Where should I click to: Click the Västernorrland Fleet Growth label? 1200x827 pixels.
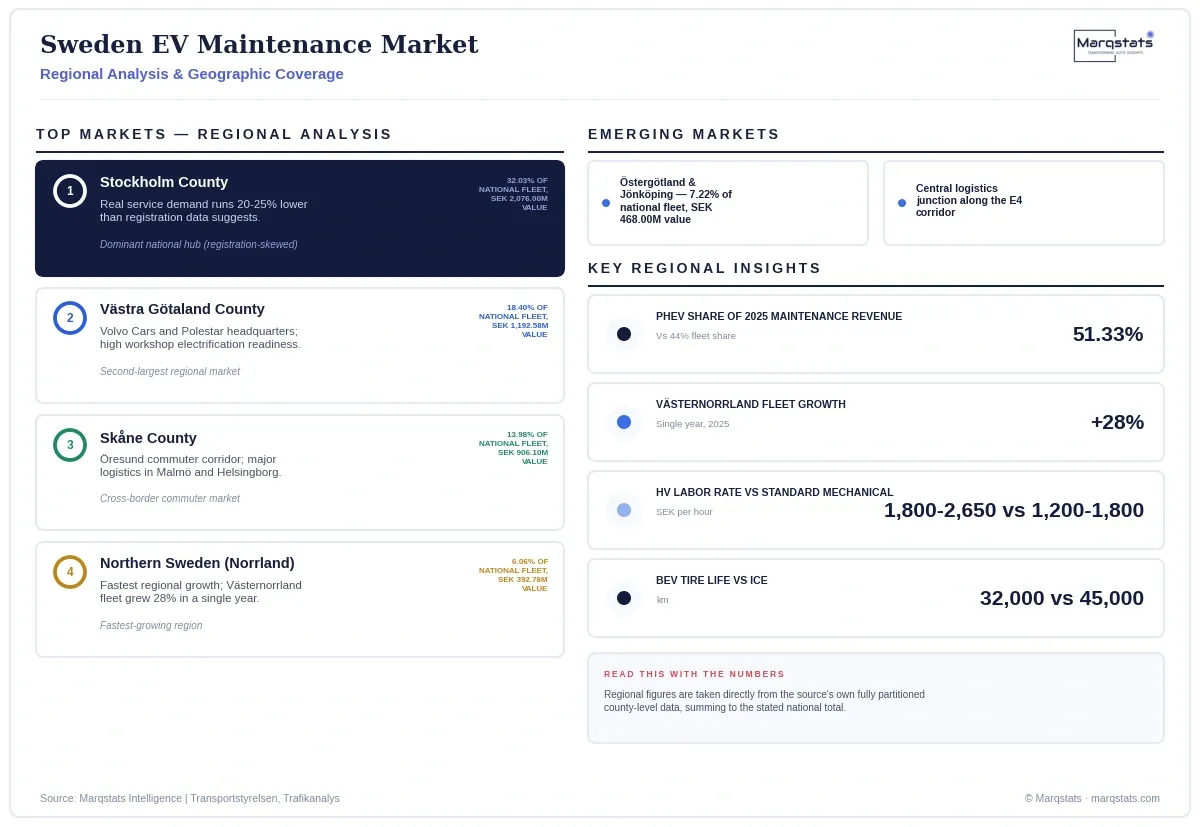[751, 404]
